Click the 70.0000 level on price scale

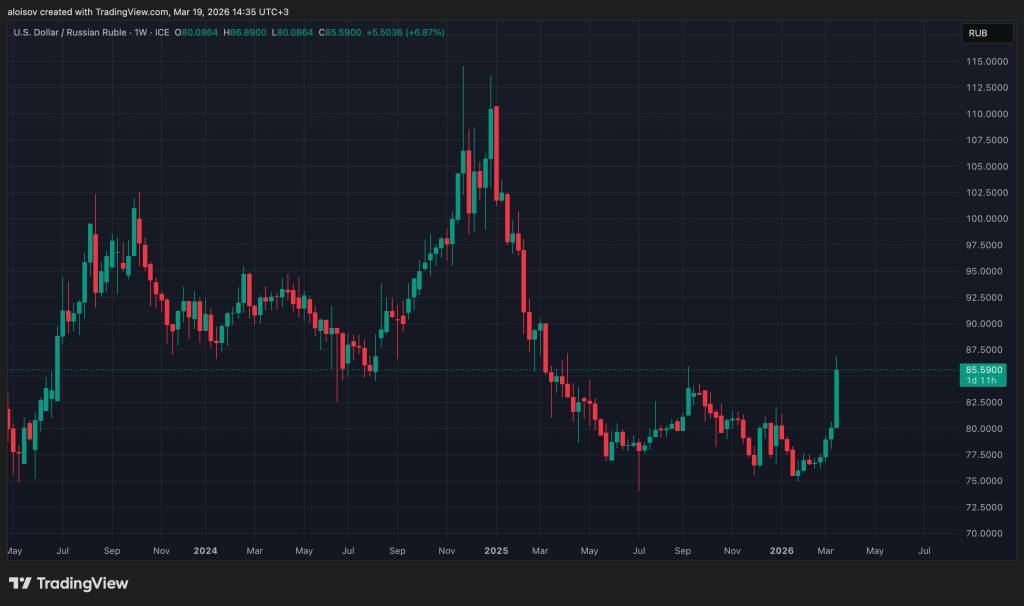click(984, 533)
